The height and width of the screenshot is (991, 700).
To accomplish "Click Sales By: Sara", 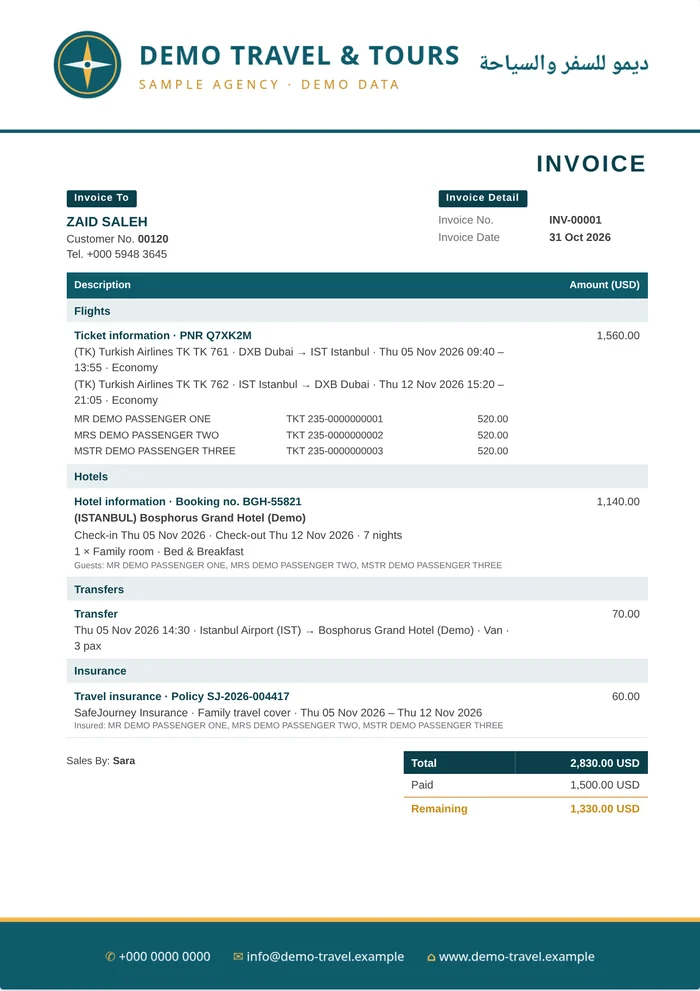I will tap(100, 761).
